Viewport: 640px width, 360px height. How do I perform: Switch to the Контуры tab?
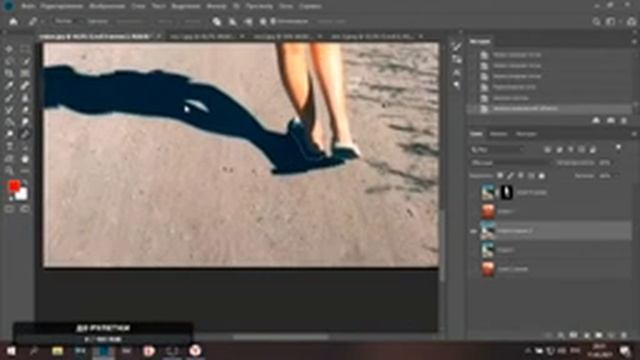[526, 134]
